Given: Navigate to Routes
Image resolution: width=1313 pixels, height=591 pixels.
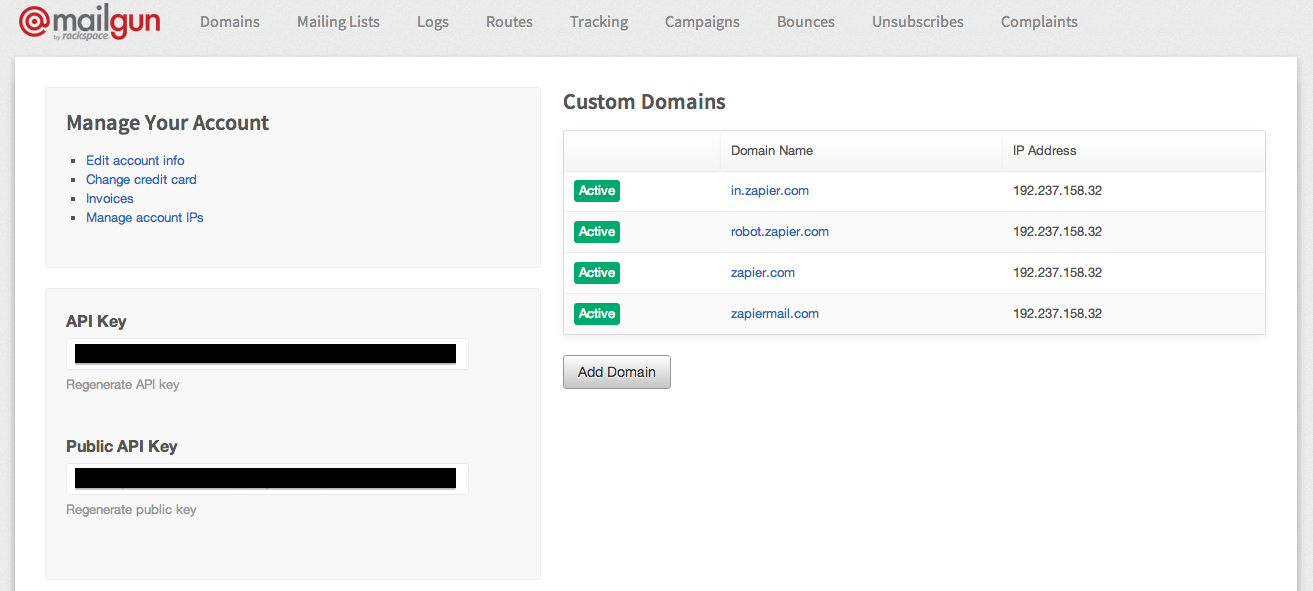Looking at the screenshot, I should coord(509,21).
